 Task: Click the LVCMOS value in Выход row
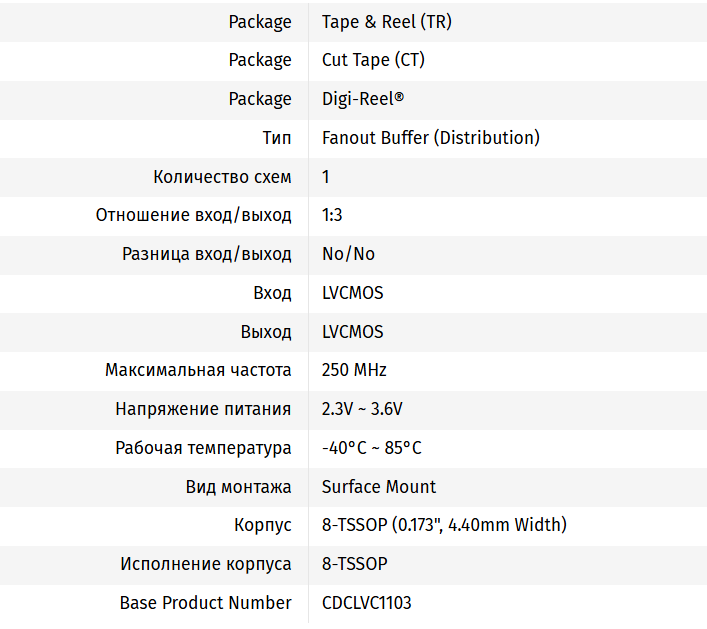[352, 332]
